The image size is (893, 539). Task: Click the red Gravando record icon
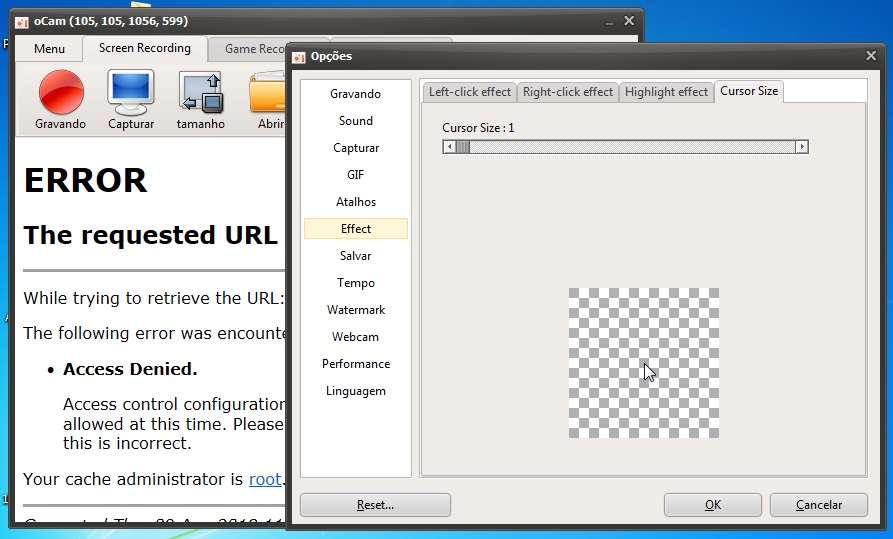pos(61,92)
